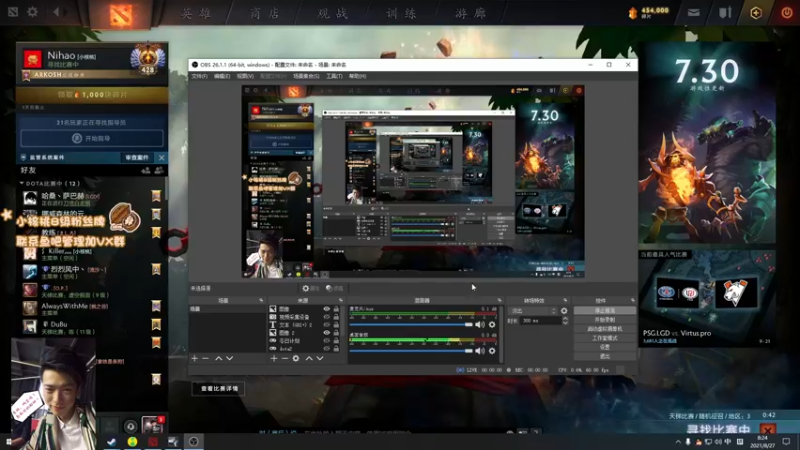Viewport: 800px width, 450px height.
Task: Open OBS 工具(T) menu
Action: [334, 76]
